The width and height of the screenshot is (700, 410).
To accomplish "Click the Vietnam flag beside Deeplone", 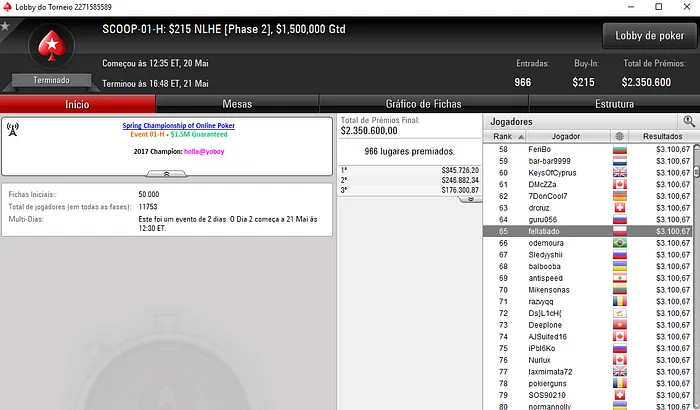I will 620,325.
